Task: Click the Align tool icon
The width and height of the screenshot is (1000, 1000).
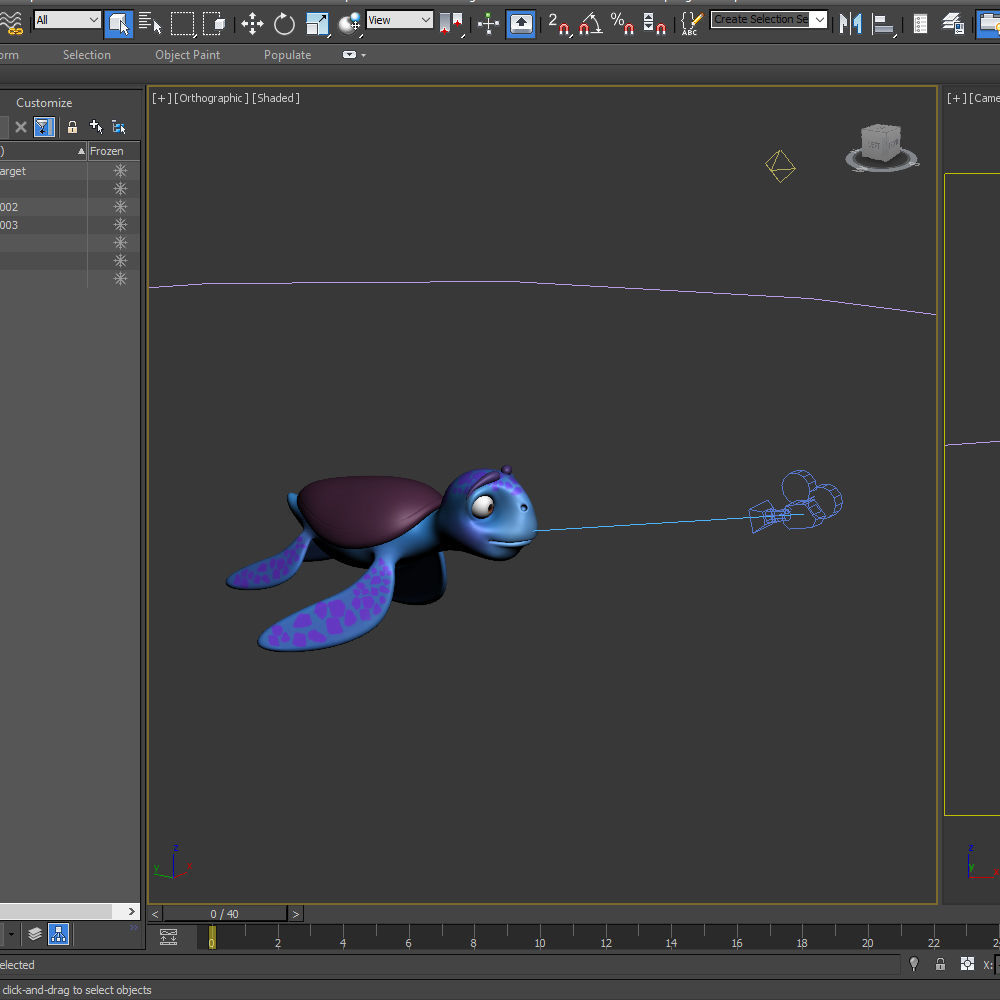Action: (x=883, y=24)
